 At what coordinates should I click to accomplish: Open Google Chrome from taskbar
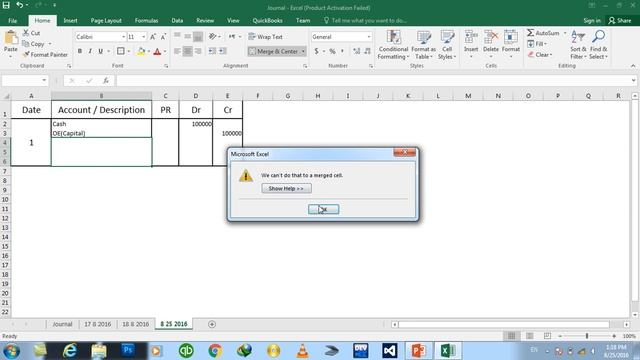pos(215,351)
